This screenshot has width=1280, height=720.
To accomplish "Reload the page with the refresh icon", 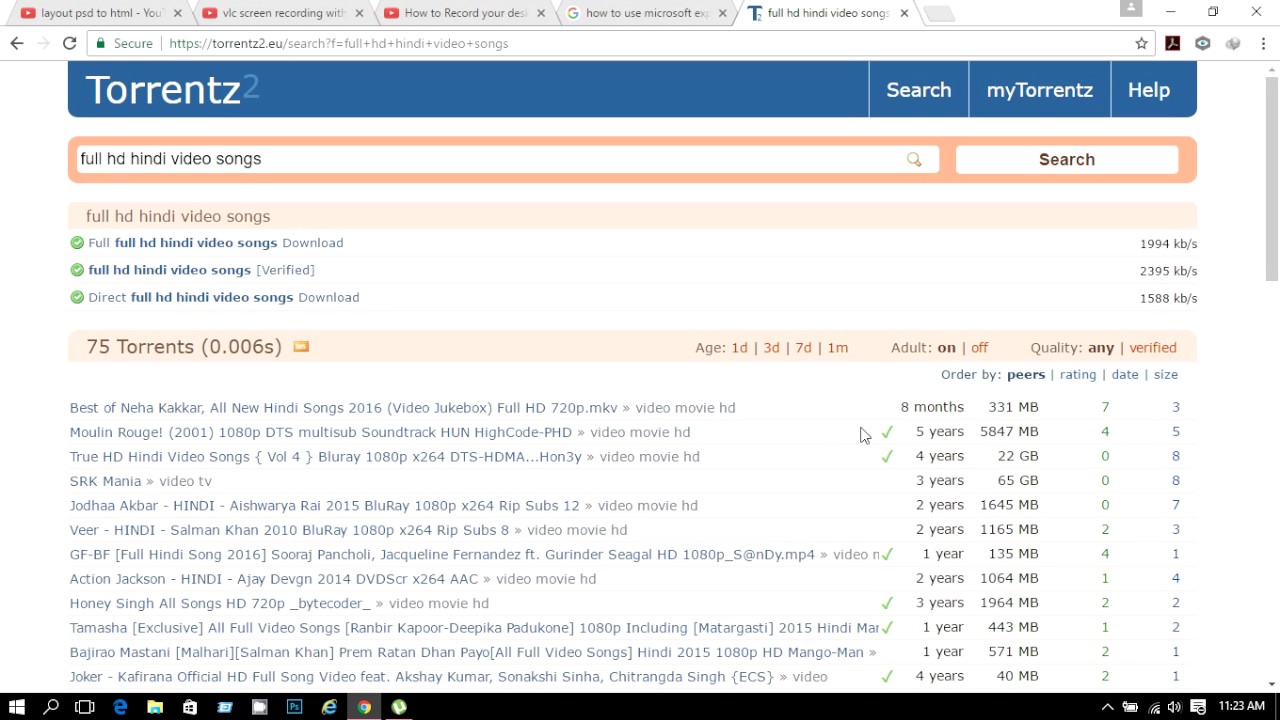I will tap(69, 43).
